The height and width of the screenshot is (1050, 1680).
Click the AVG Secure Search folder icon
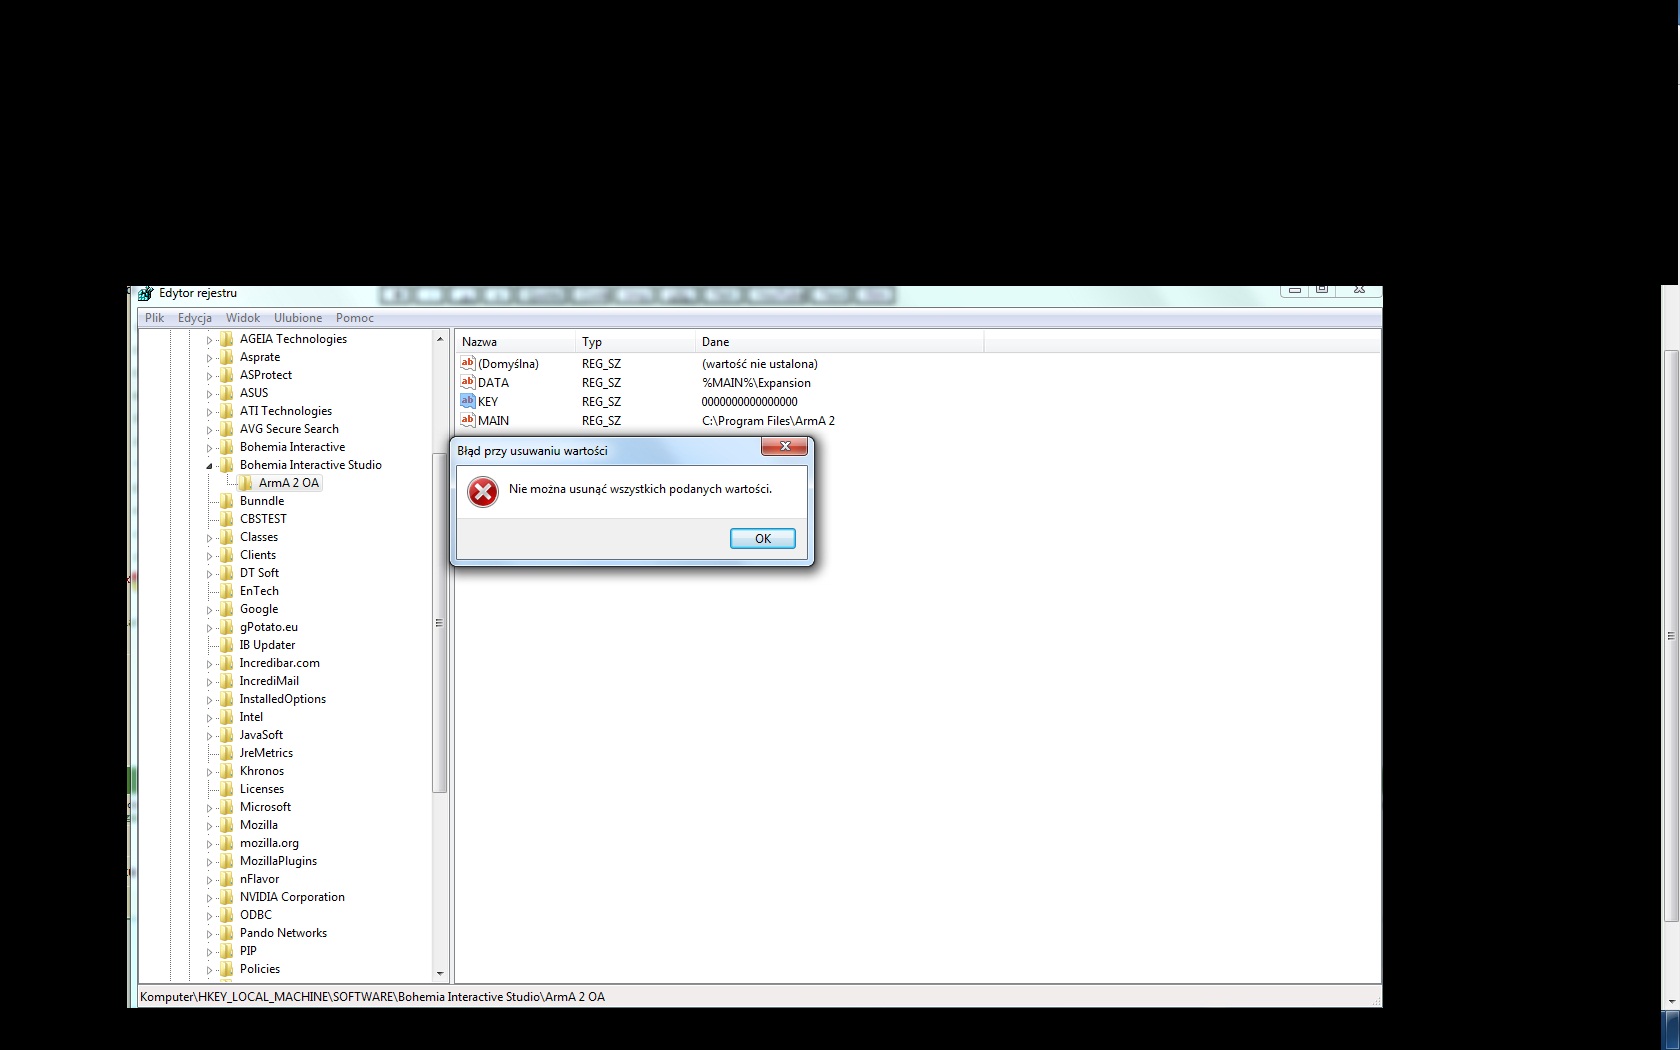click(227, 429)
